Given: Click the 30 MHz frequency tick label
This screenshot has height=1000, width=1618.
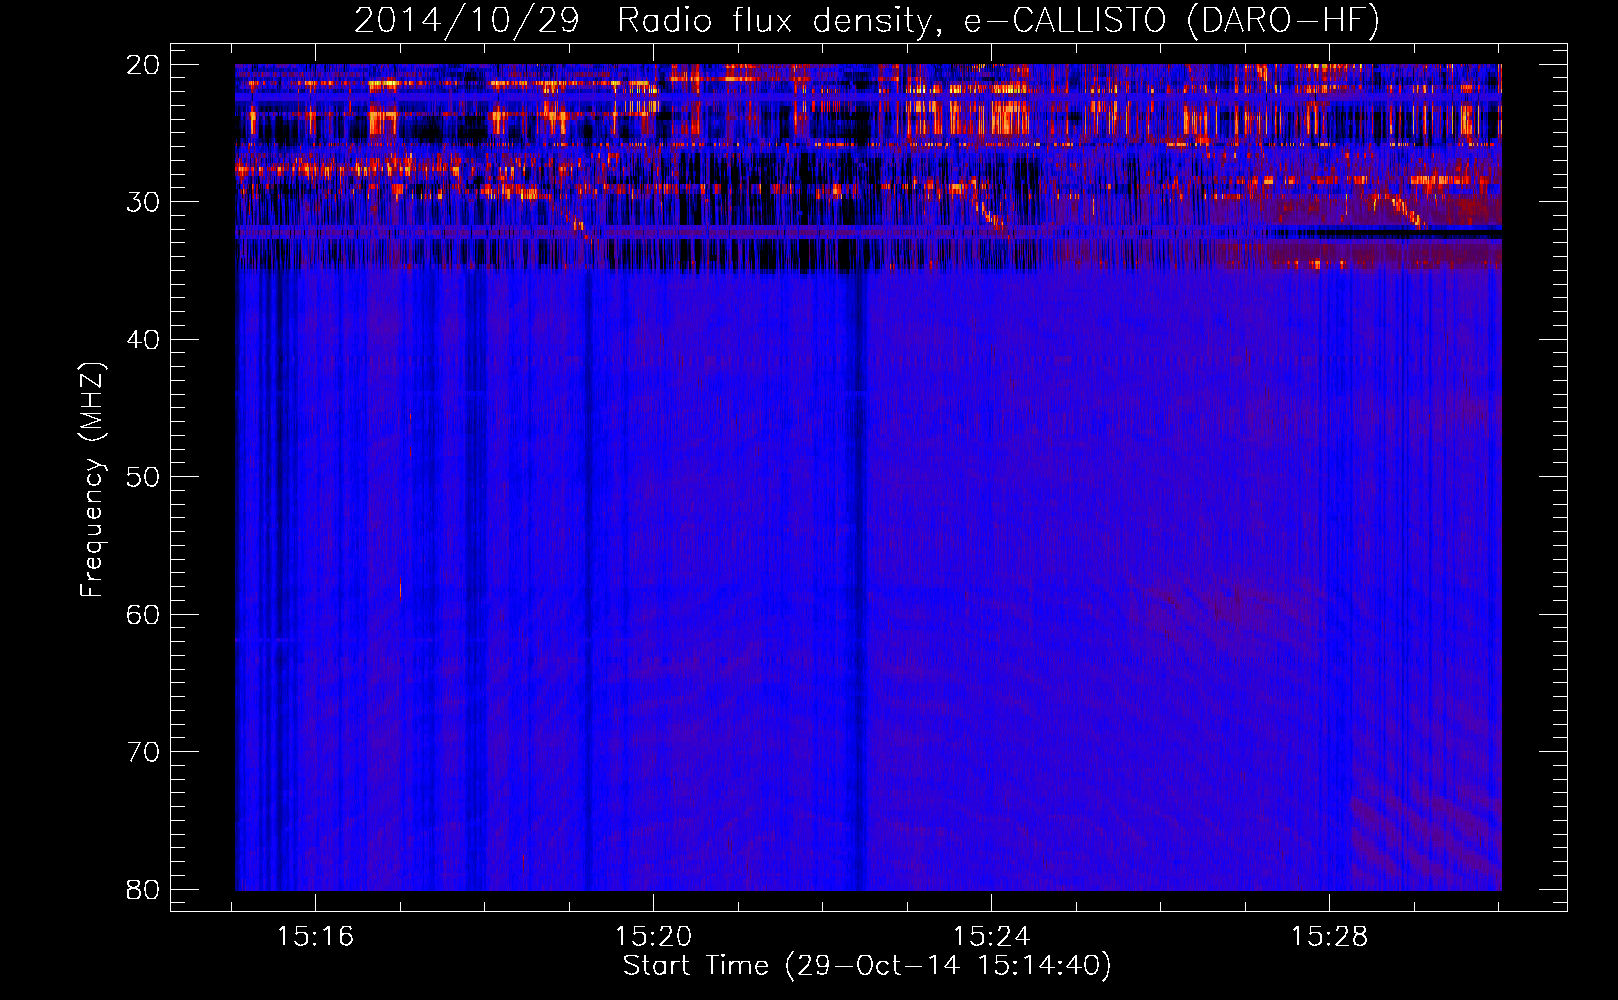Looking at the screenshot, I should click(x=143, y=202).
